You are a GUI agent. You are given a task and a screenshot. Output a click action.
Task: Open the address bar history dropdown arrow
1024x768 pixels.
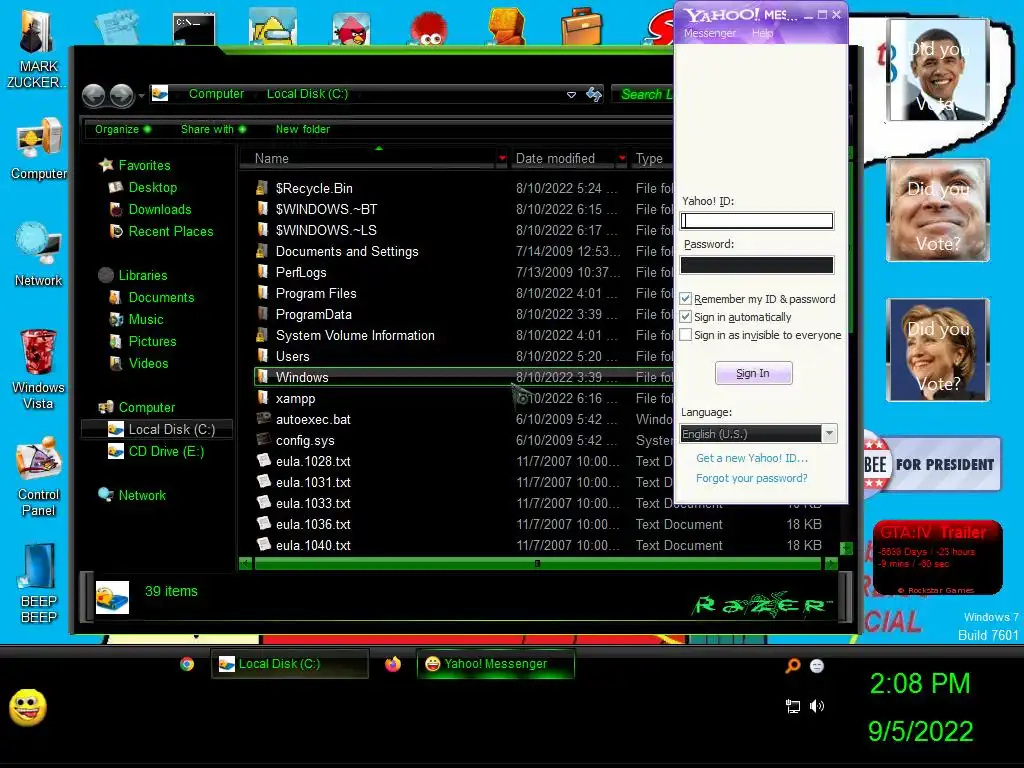pos(571,95)
